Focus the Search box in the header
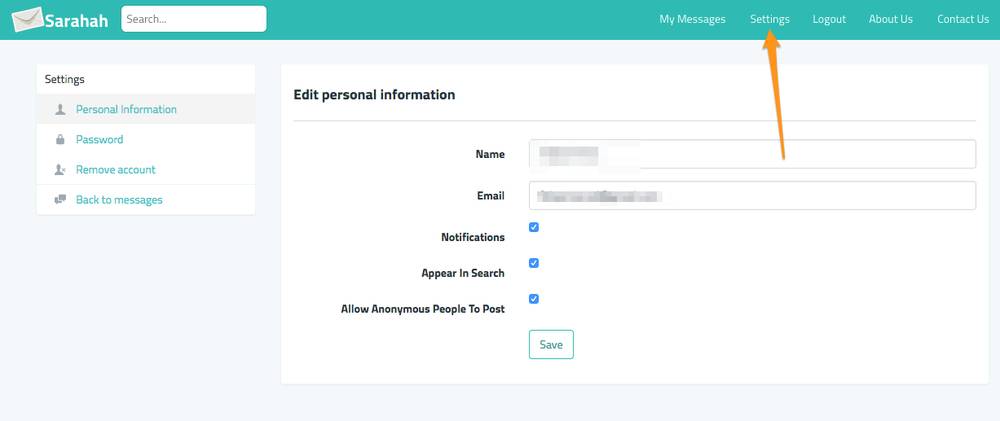Viewport: 1000px width, 421px height. 194,19
